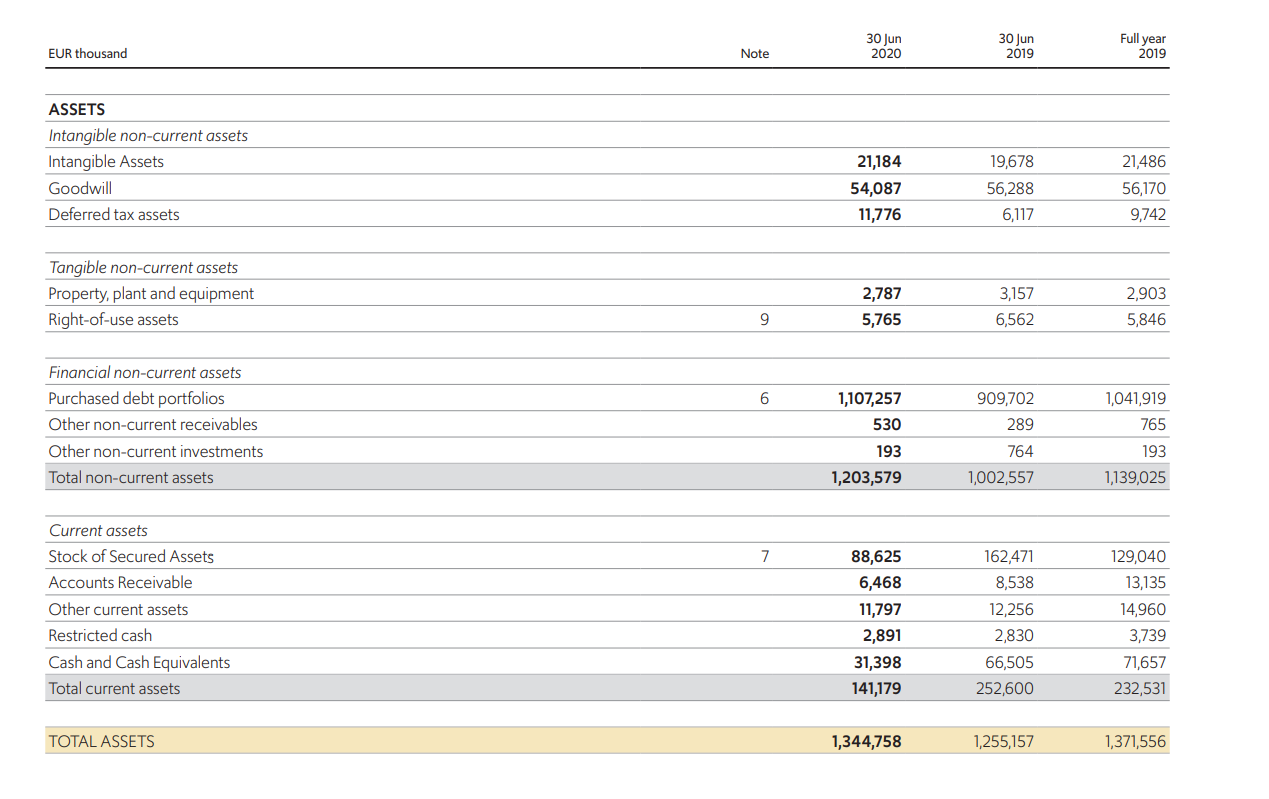Click the Full year 2019 column header
The width and height of the screenshot is (1269, 799).
click(x=1143, y=46)
